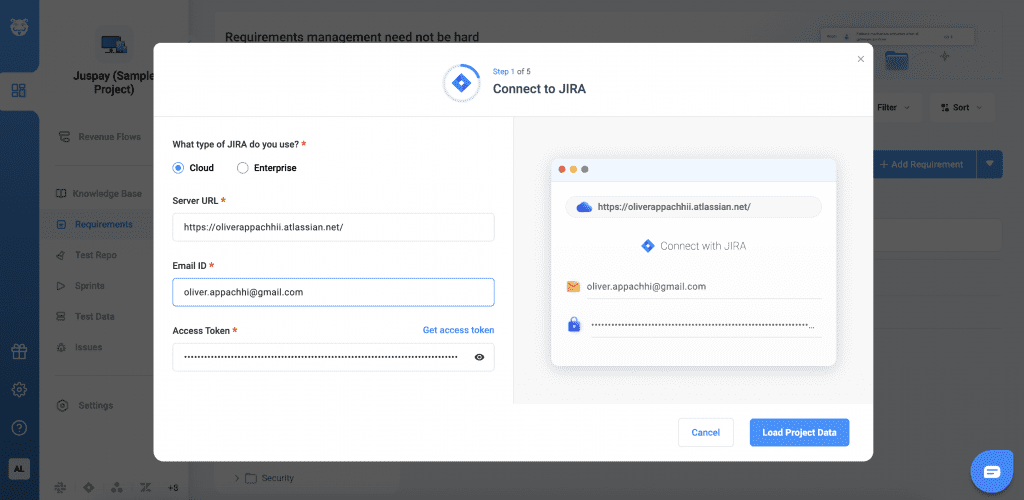Click the help question mark icon
The image size is (1024, 500).
(19, 428)
